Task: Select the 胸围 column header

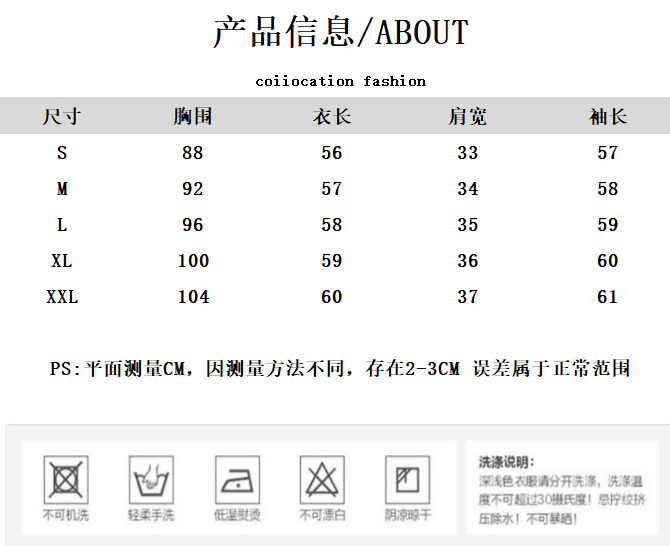Action: (x=193, y=116)
